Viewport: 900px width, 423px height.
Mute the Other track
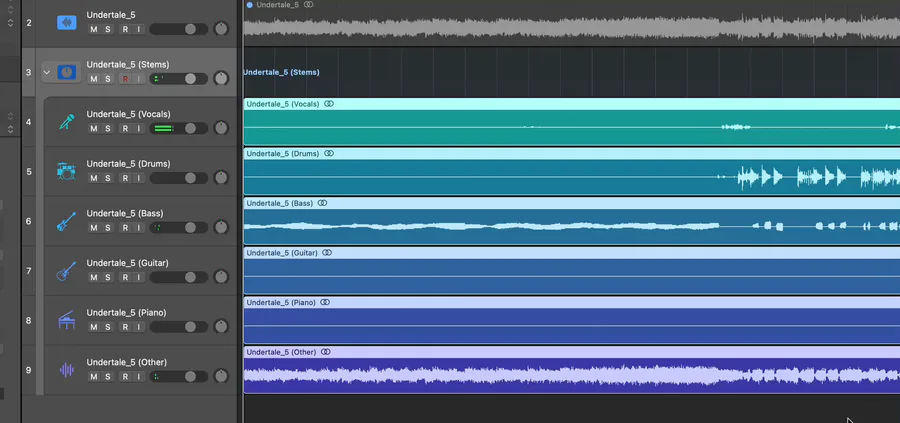click(x=94, y=377)
